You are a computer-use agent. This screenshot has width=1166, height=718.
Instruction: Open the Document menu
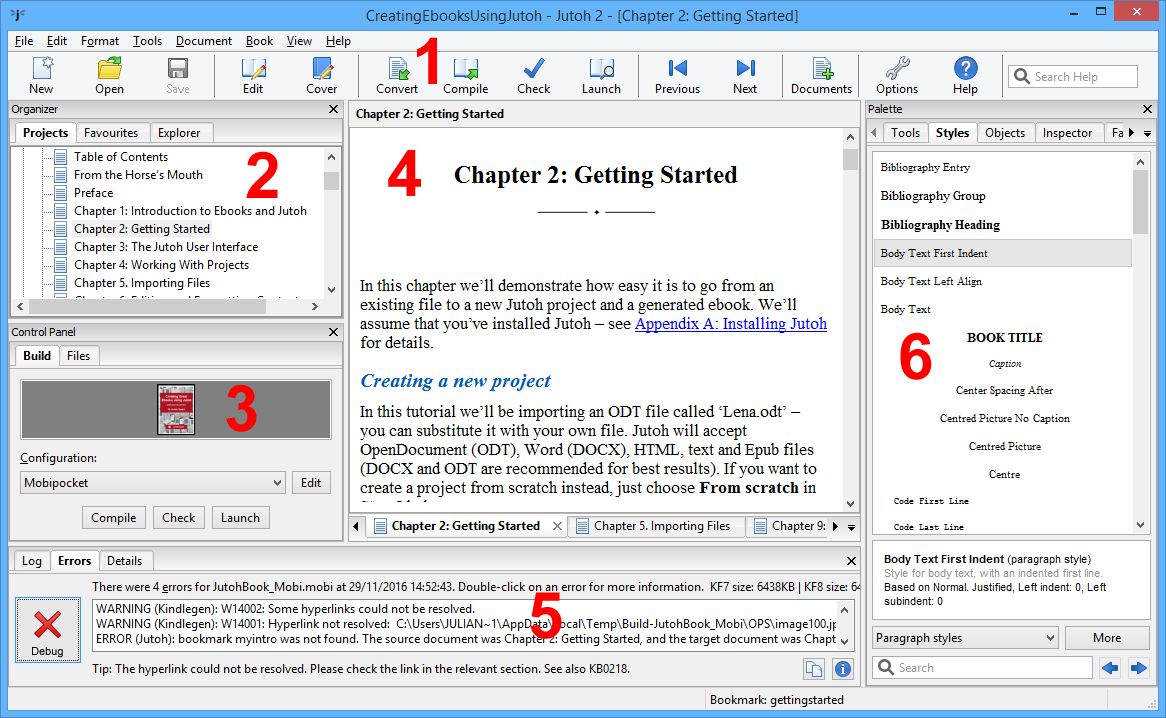click(204, 41)
